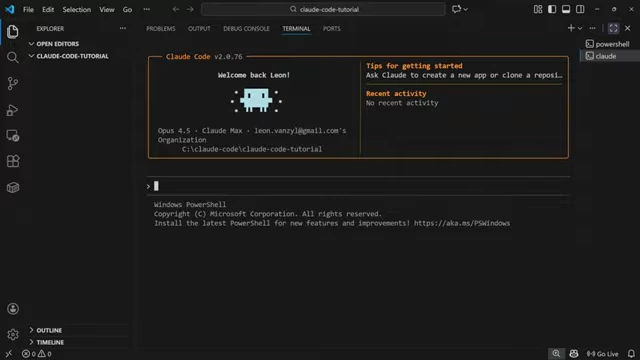This screenshot has height=360, width=640.
Task: Click the C:\claude-code\claude-code-tutorial path text
Action: (x=252, y=149)
